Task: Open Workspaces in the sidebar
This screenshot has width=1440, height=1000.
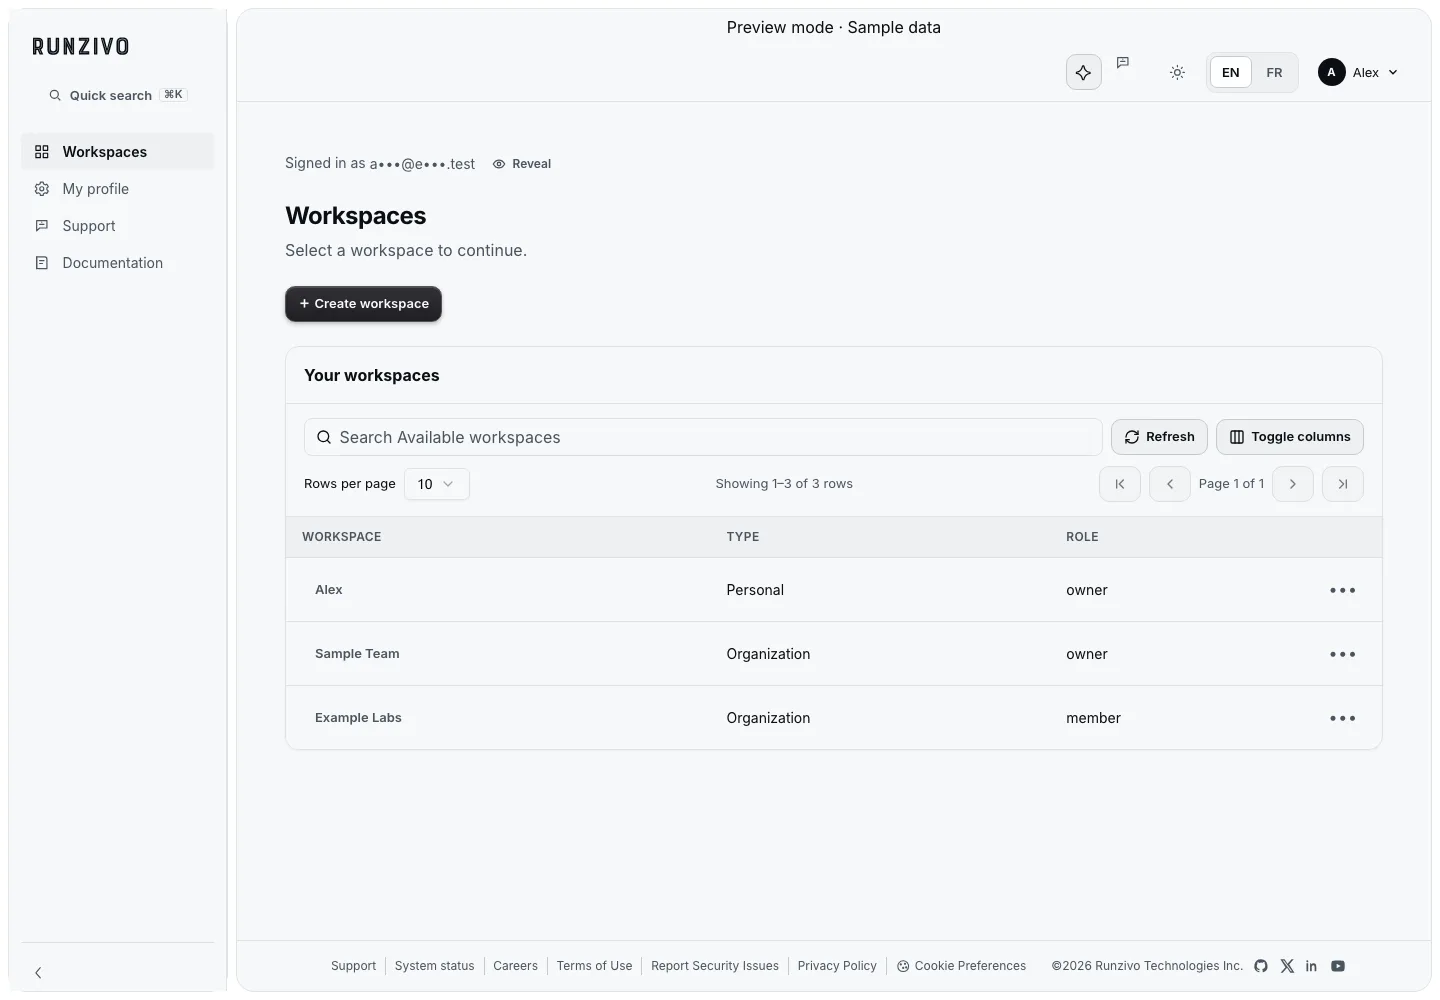Action: [x=118, y=152]
